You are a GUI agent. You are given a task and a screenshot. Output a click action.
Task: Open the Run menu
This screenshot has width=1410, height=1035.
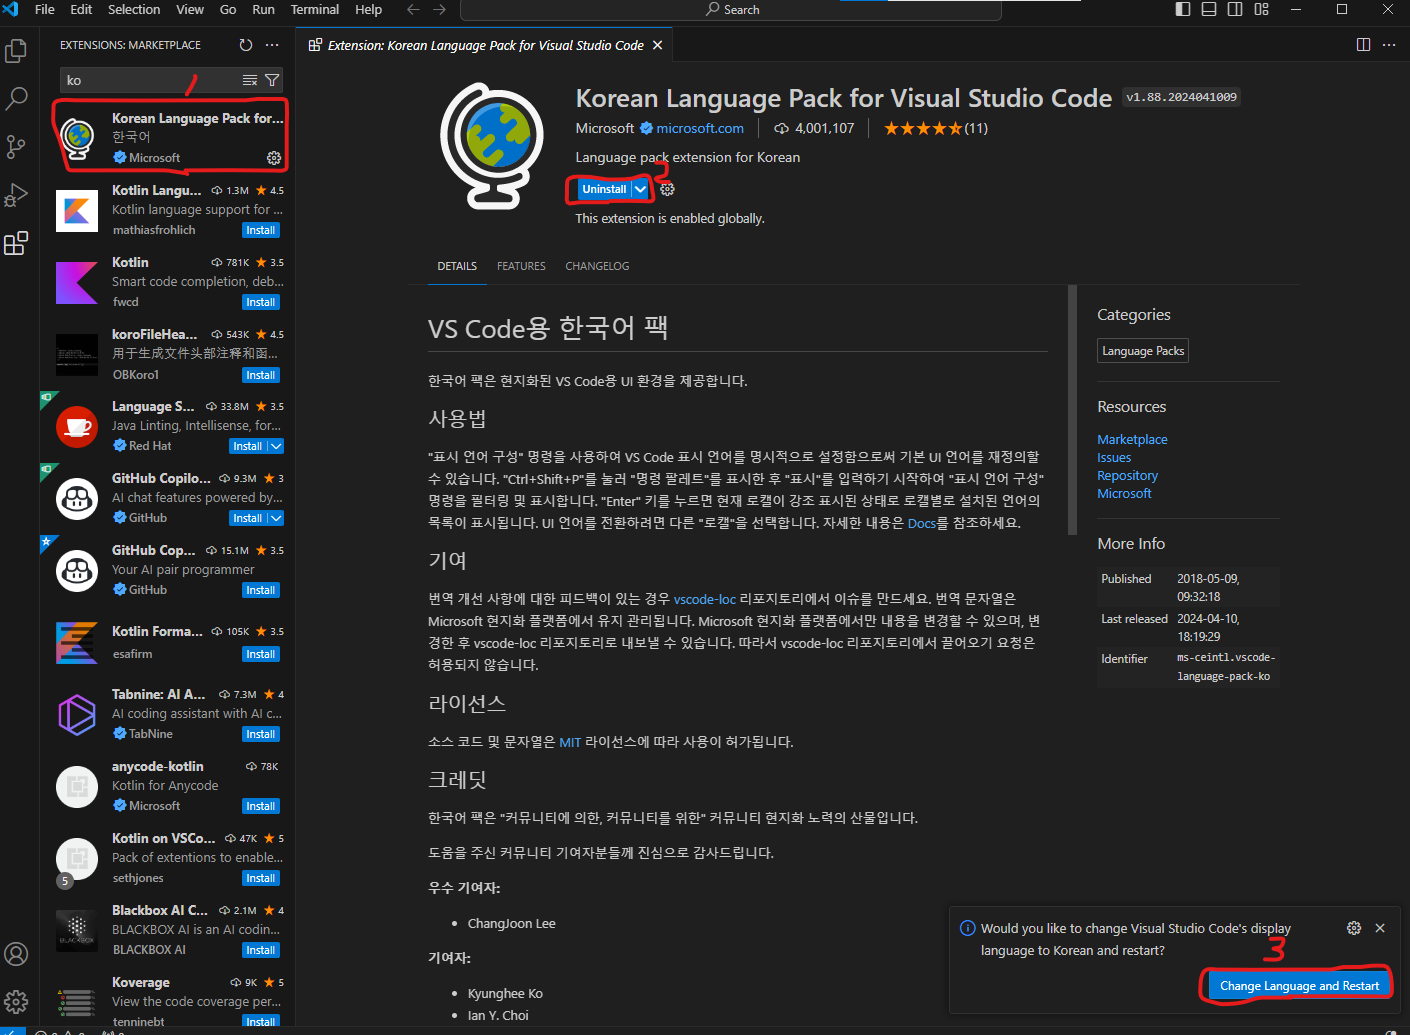click(263, 9)
